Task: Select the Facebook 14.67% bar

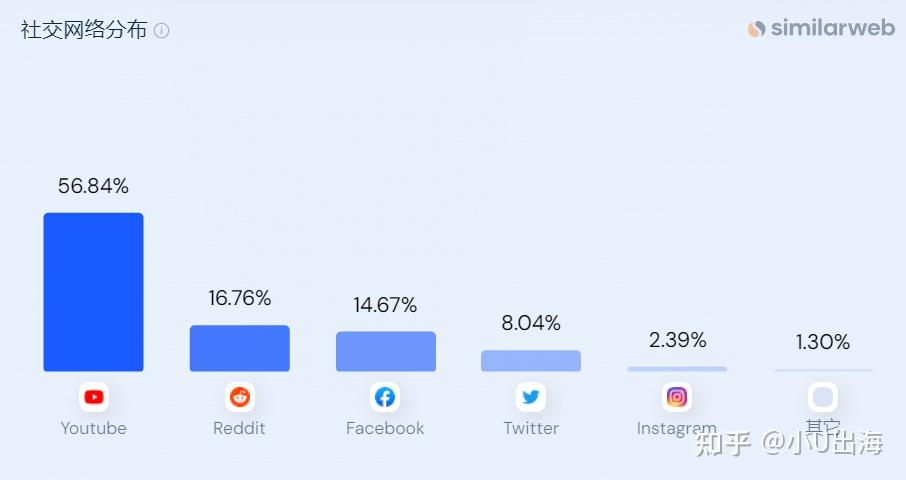Action: (385, 351)
